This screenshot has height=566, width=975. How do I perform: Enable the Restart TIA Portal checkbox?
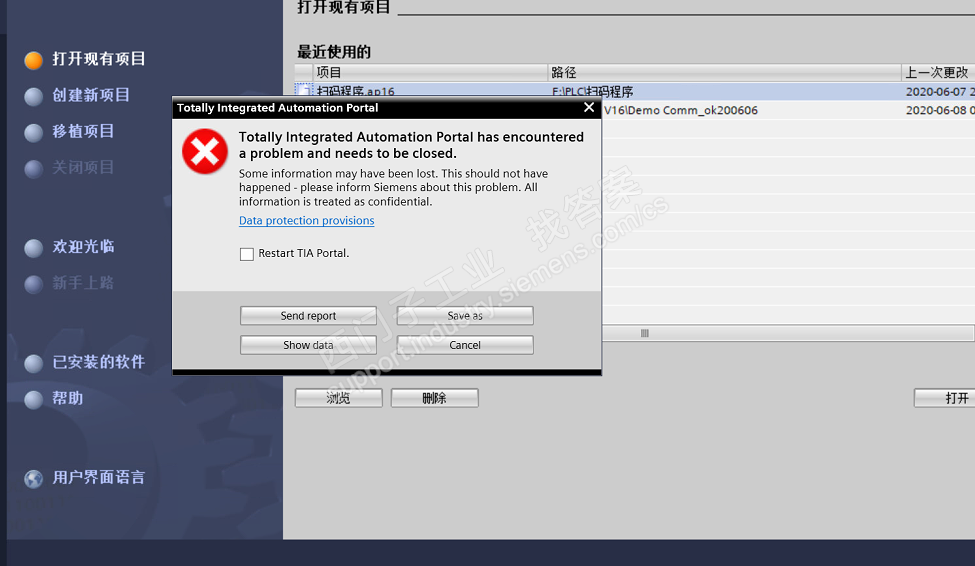(x=247, y=254)
